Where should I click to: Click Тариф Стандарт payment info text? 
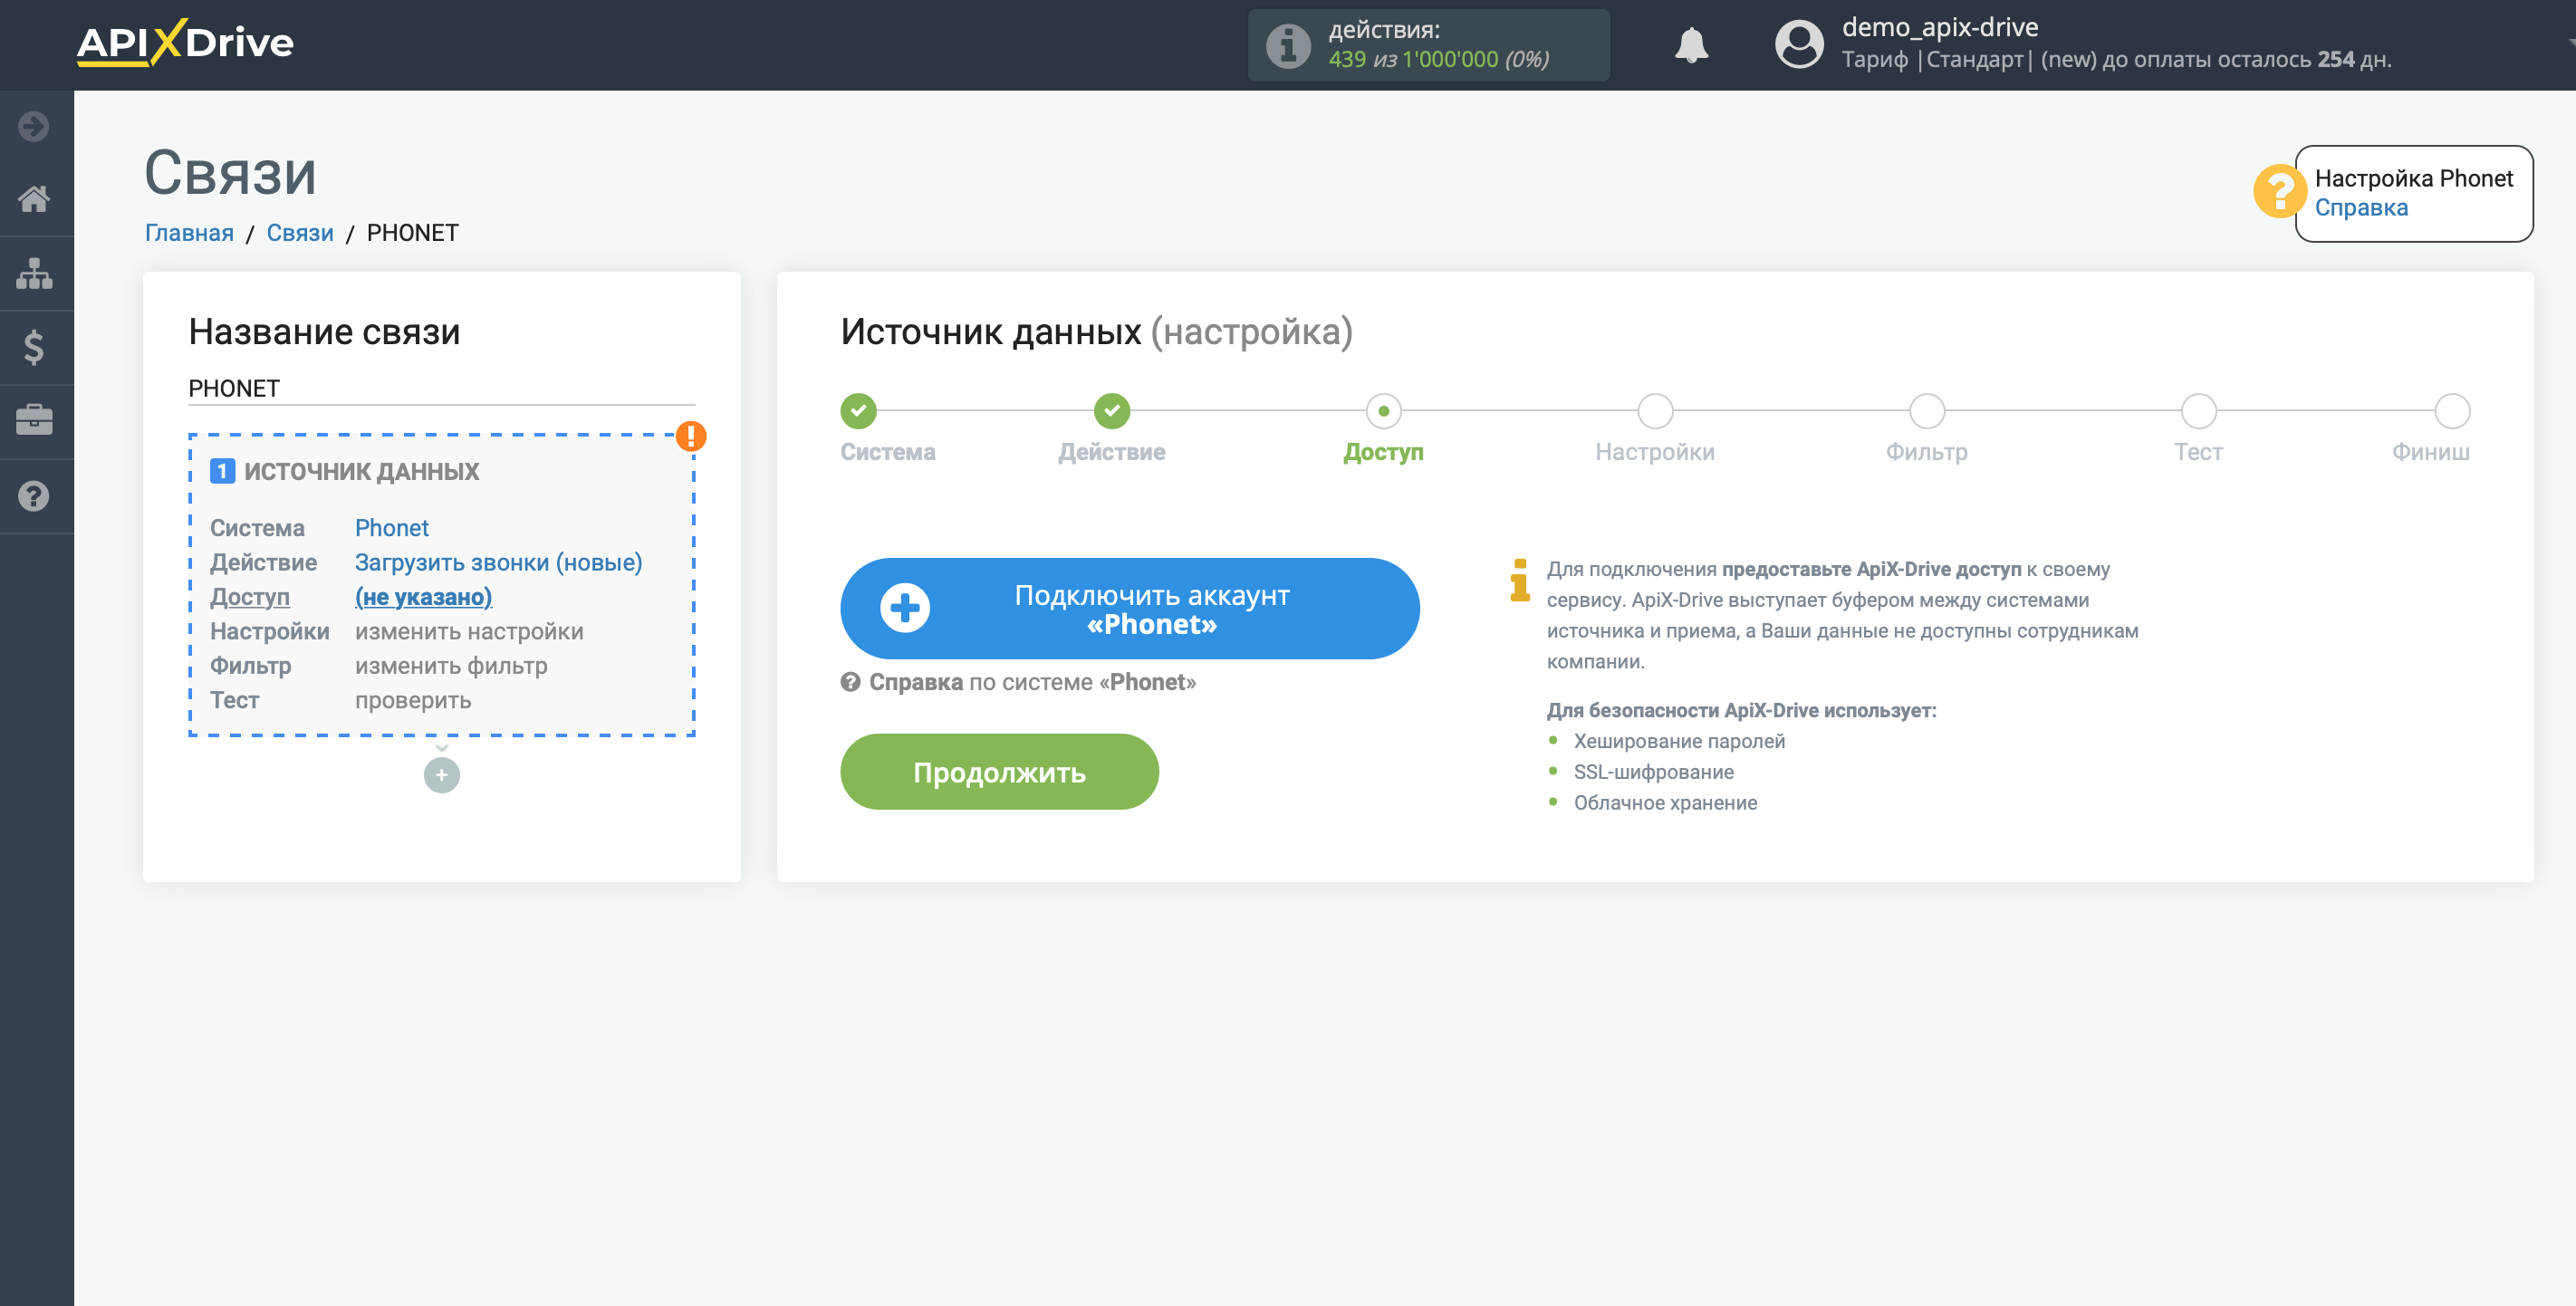click(2116, 60)
